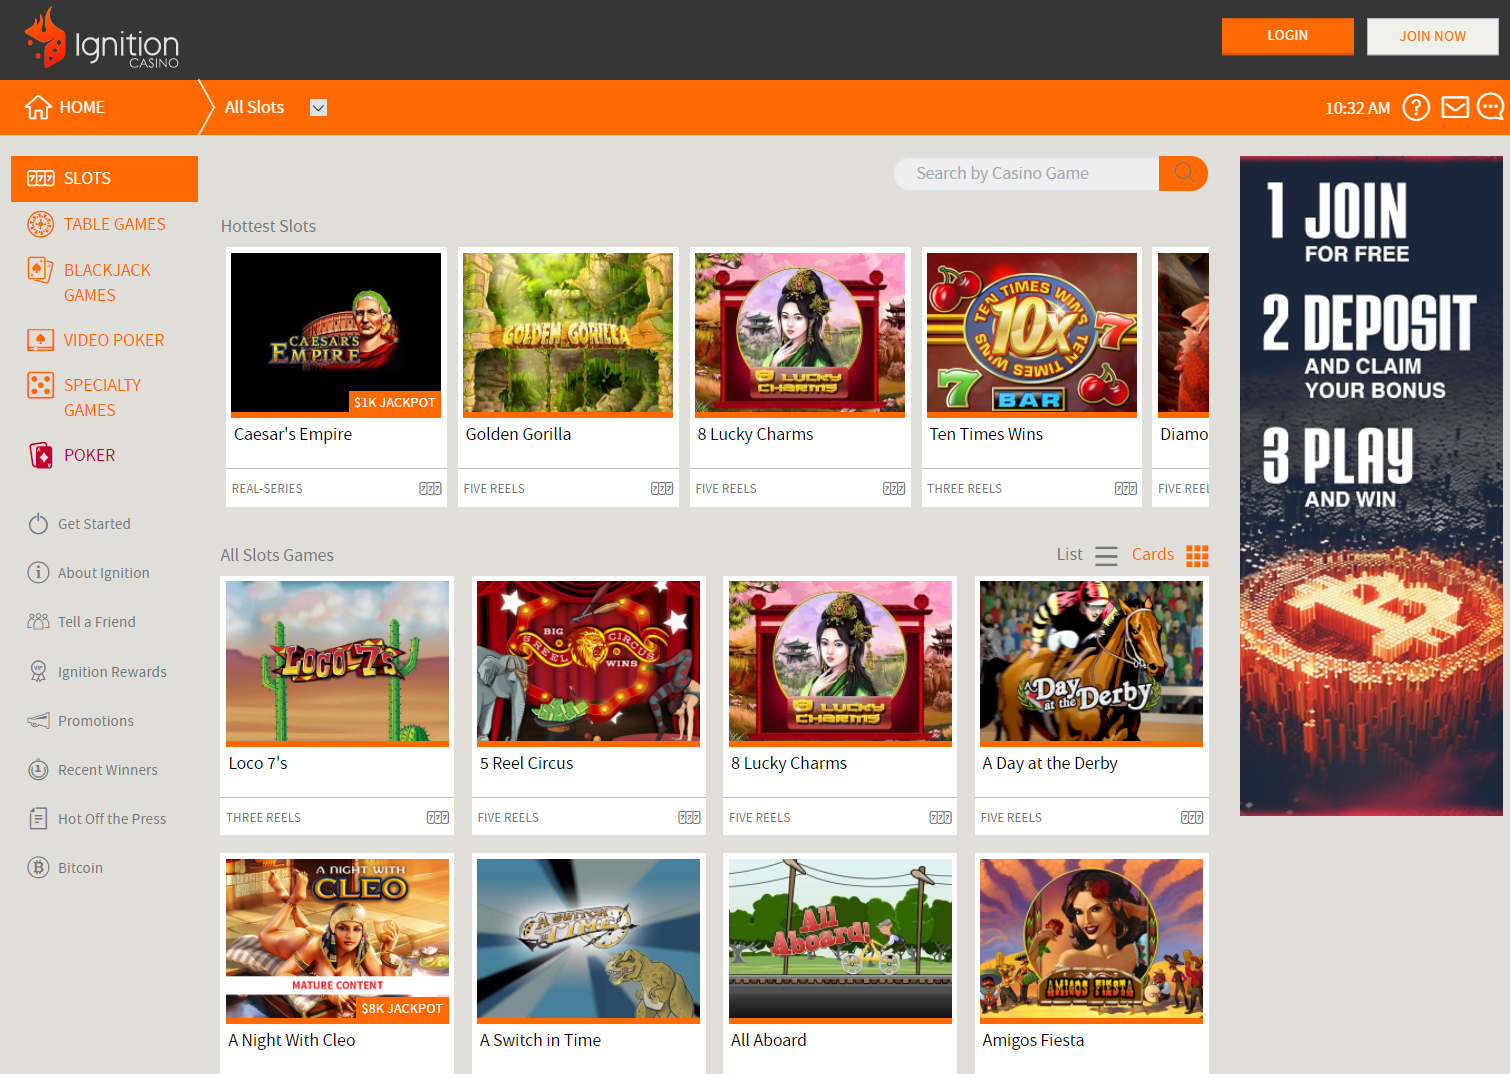Open A Night With Cleo thumbnail
This screenshot has height=1074, width=1510.
point(337,939)
